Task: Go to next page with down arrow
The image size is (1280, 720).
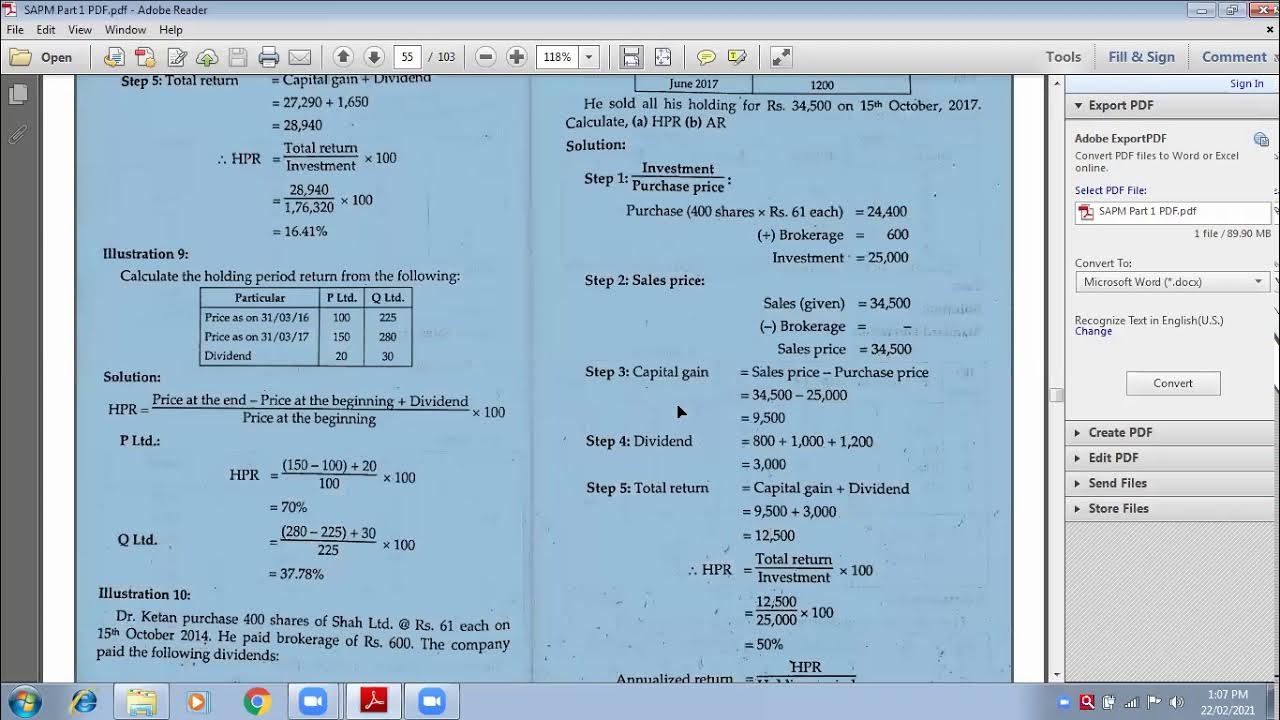Action: (x=374, y=57)
